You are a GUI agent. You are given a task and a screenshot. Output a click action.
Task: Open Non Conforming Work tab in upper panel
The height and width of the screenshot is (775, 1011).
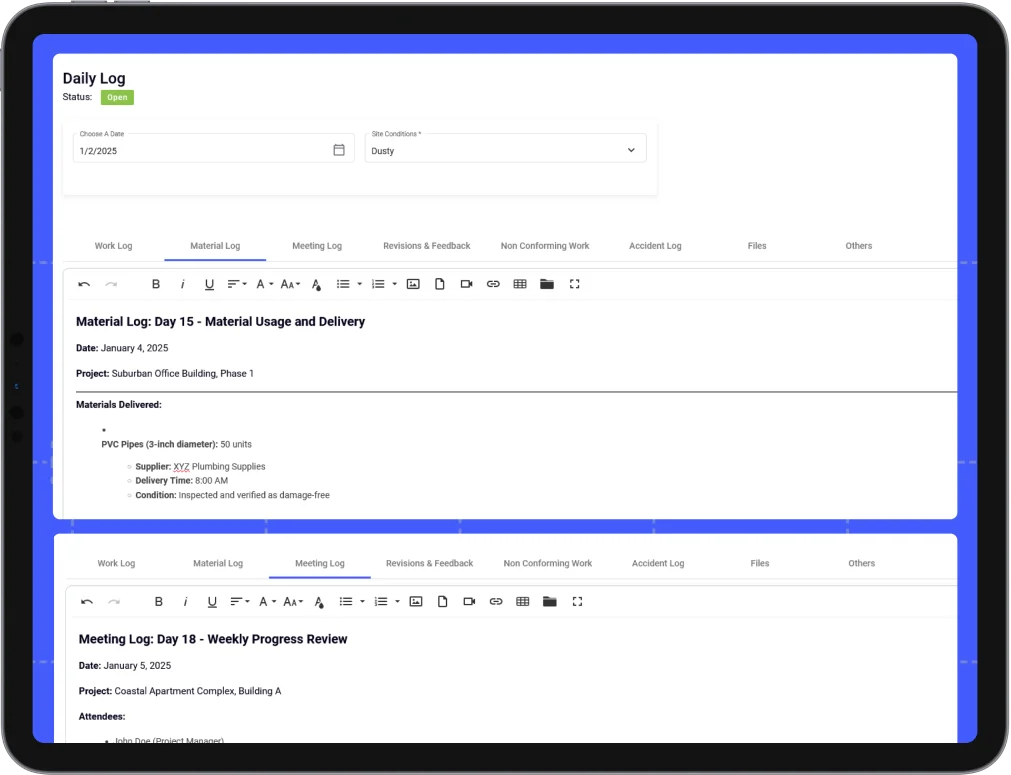tap(545, 246)
